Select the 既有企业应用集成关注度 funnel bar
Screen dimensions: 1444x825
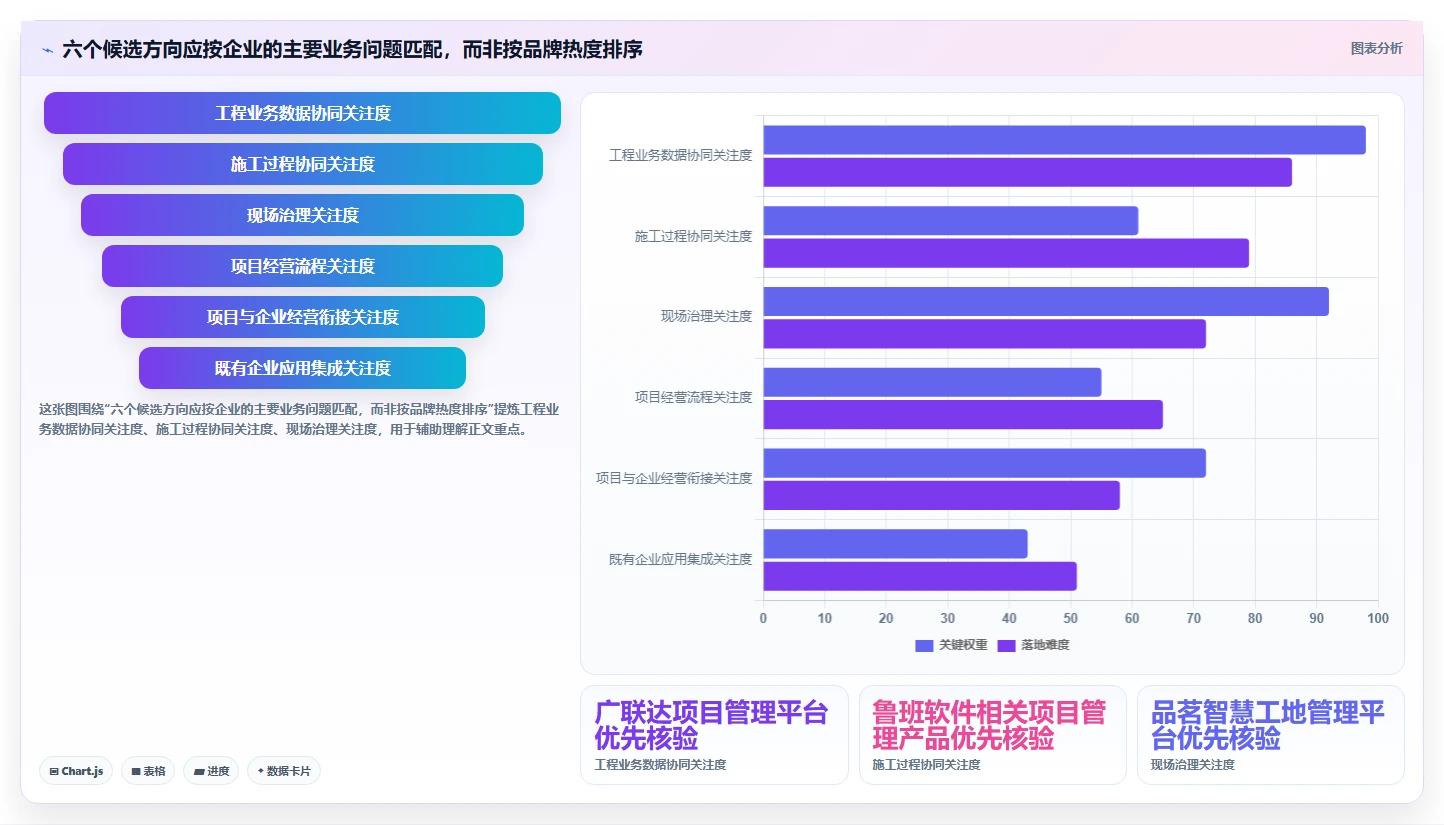click(x=302, y=368)
